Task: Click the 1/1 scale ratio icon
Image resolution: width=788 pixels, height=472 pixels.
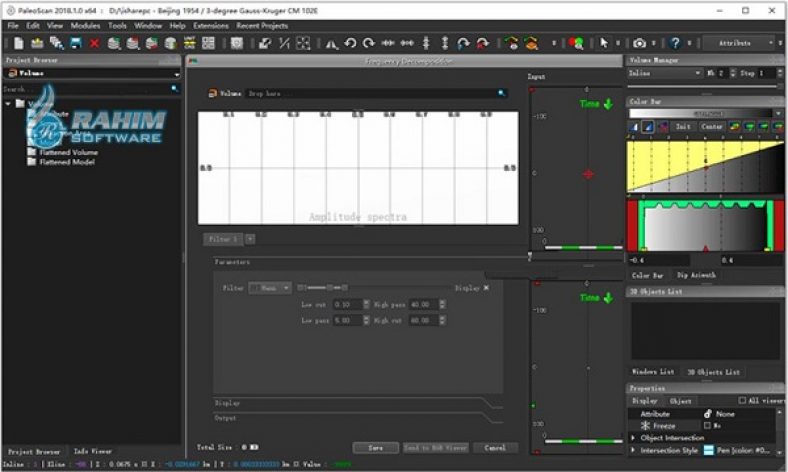Action: 284,44
